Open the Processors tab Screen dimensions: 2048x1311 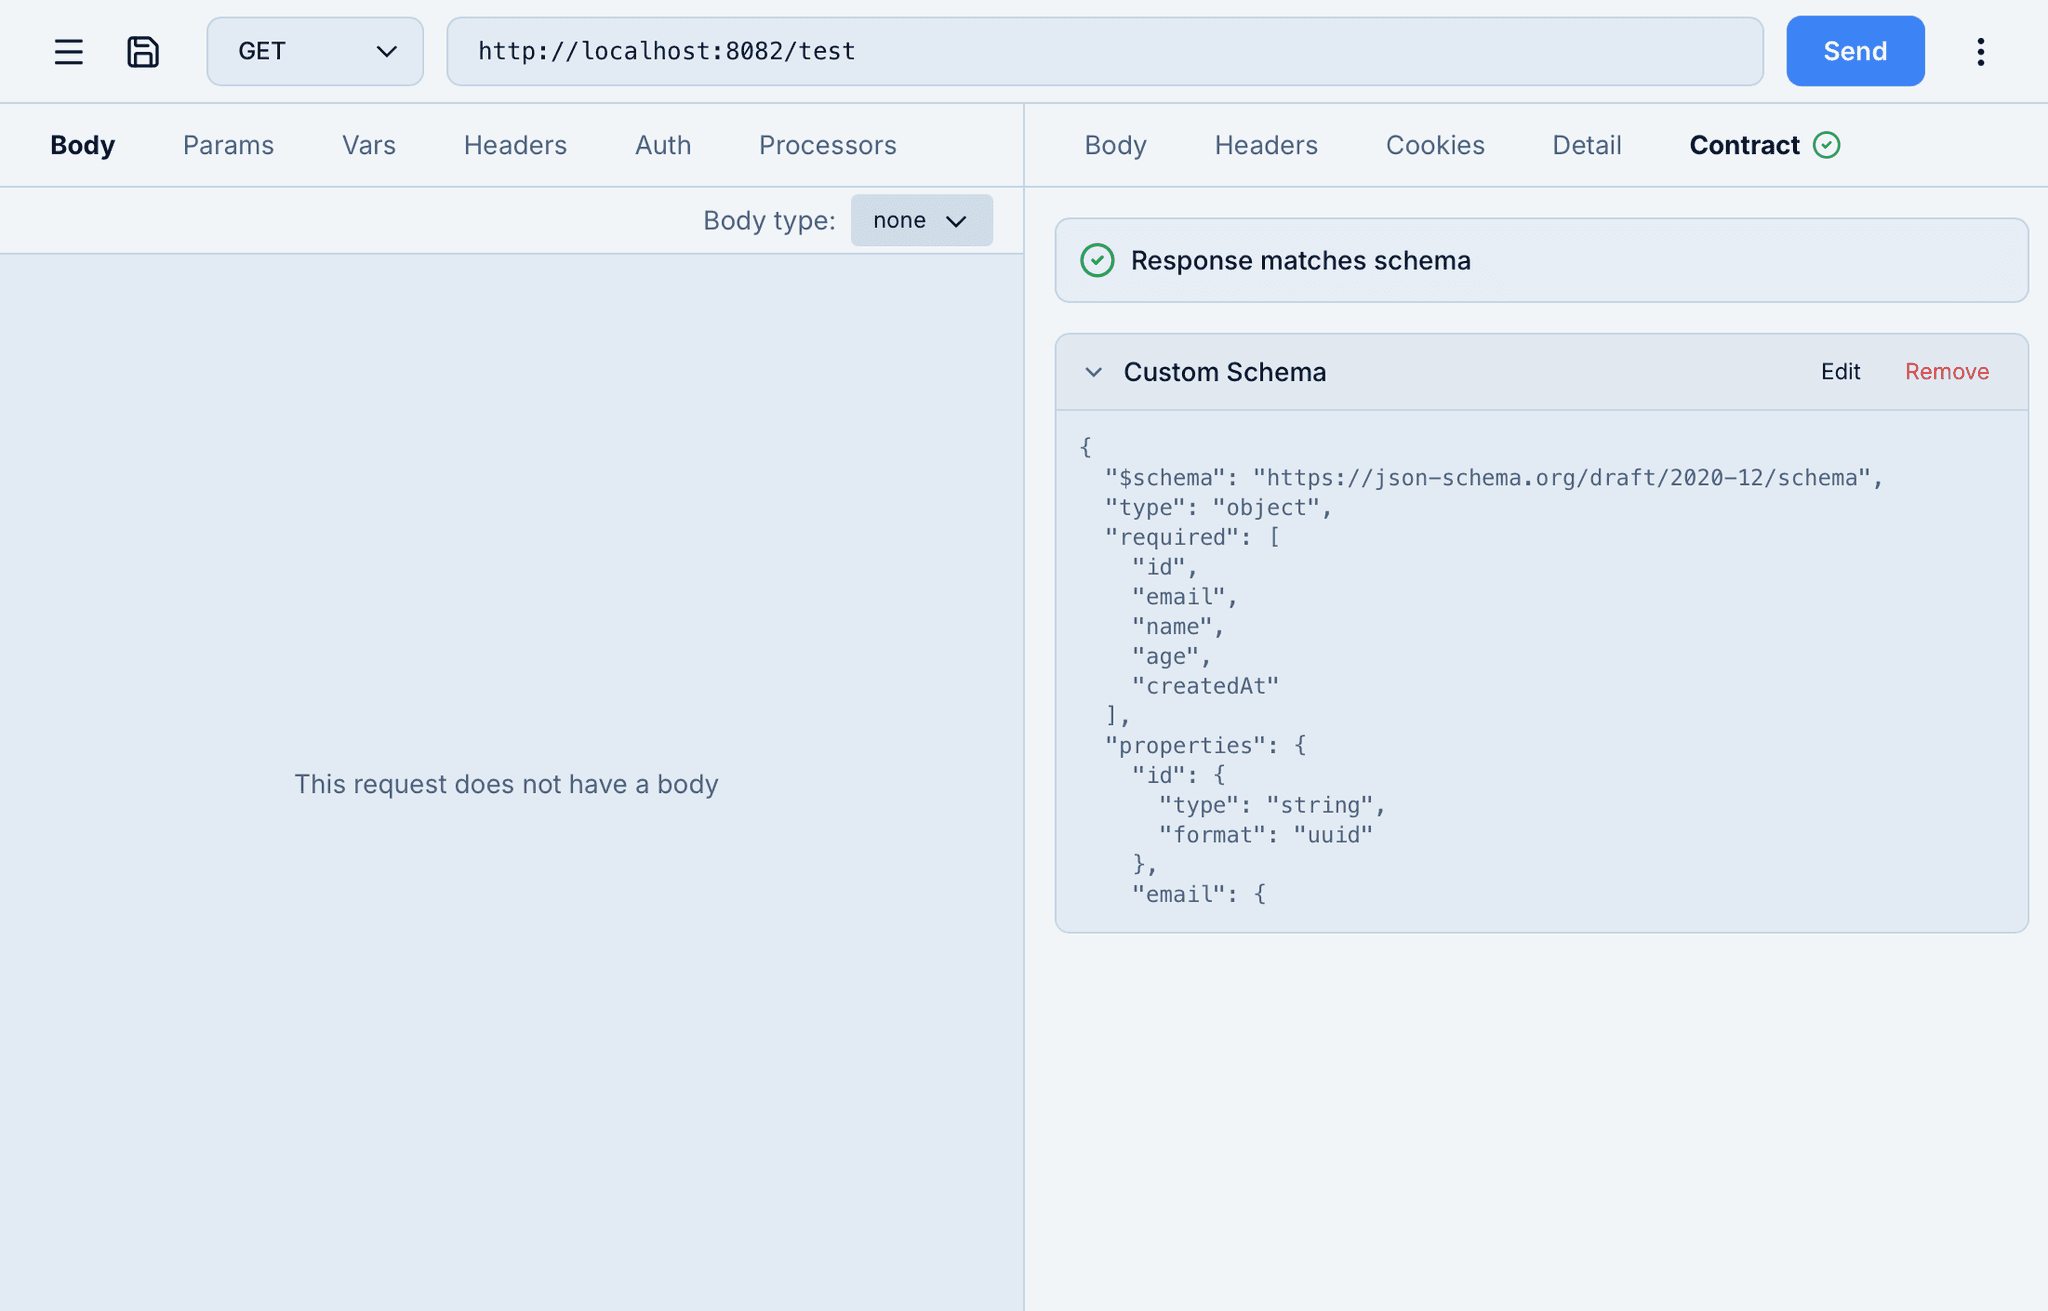(827, 145)
